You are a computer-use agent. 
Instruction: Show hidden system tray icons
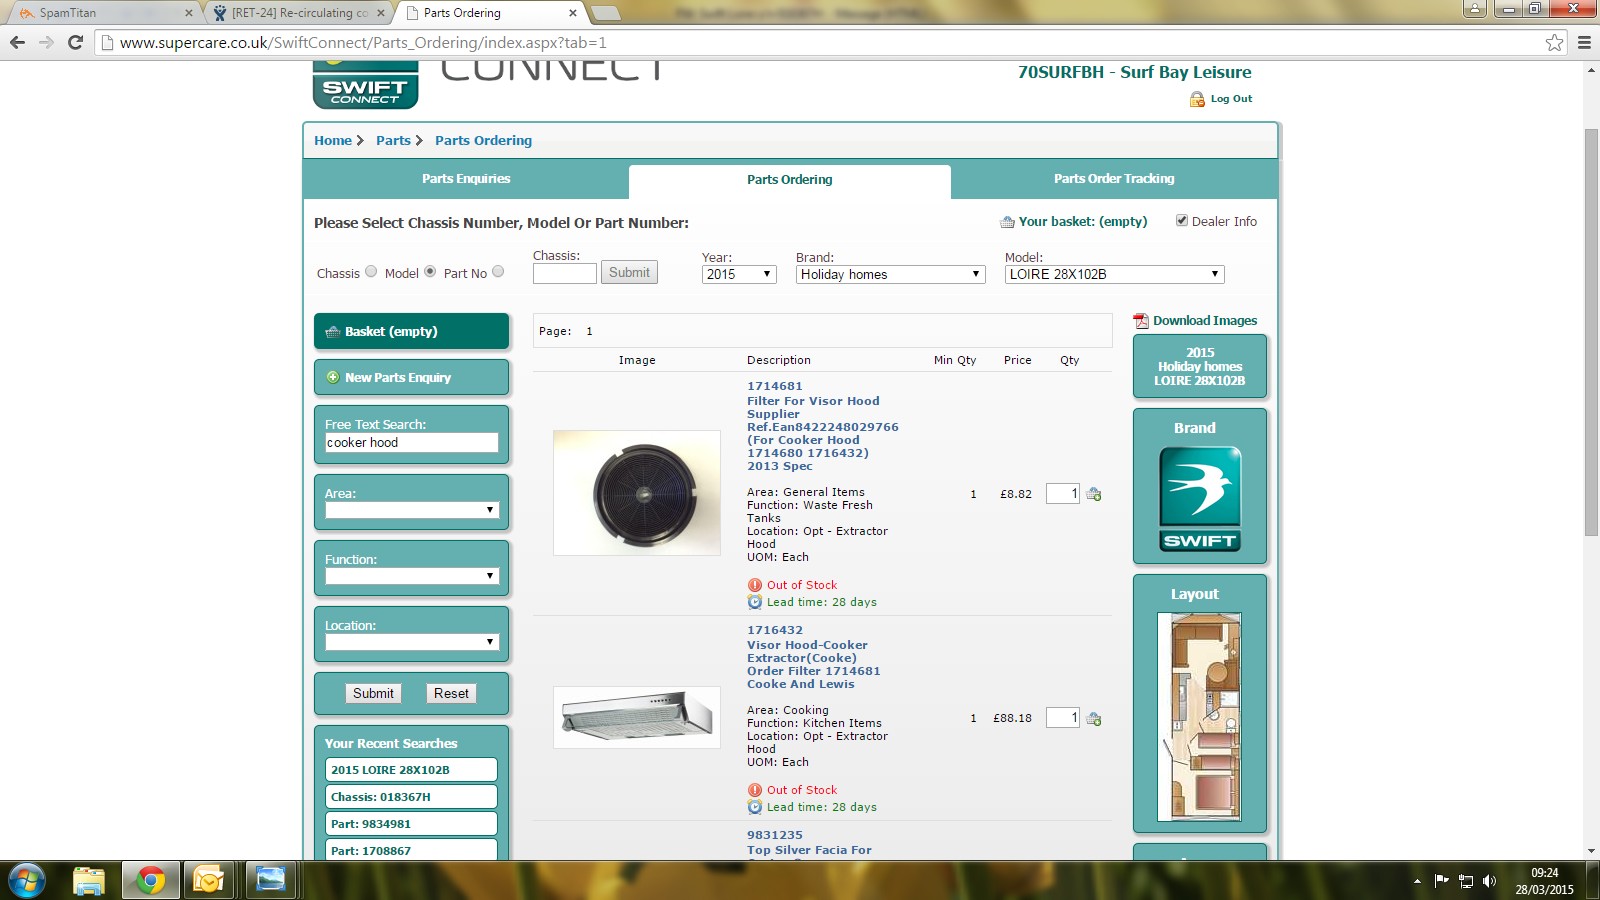click(x=1417, y=881)
